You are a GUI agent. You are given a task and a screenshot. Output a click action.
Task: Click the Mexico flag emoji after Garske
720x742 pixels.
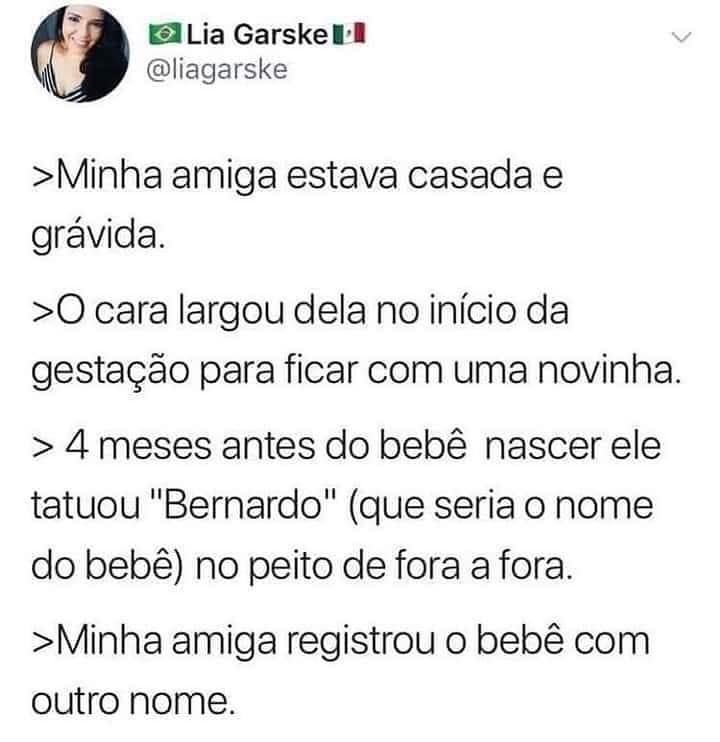coord(349,34)
